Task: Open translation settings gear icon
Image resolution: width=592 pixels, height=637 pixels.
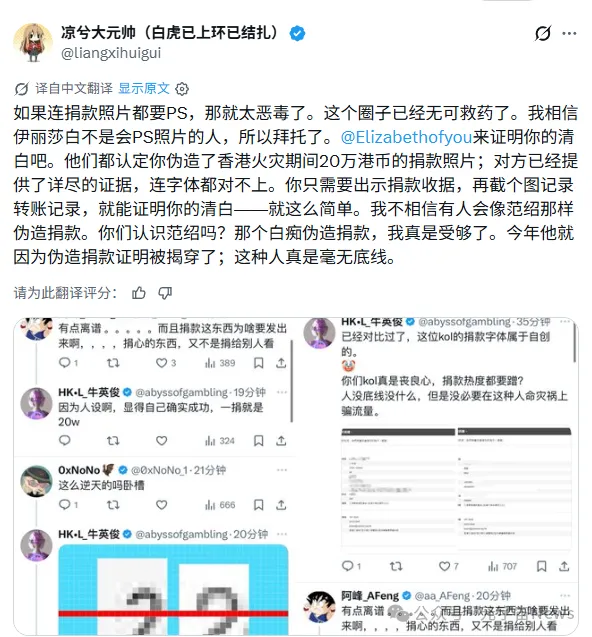Action: coord(182,89)
